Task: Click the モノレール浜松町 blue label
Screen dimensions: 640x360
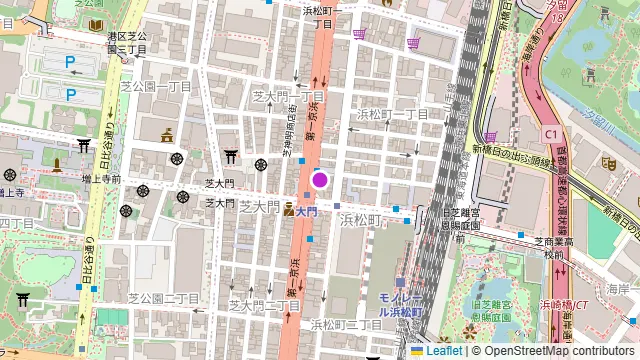Action: tap(400, 305)
